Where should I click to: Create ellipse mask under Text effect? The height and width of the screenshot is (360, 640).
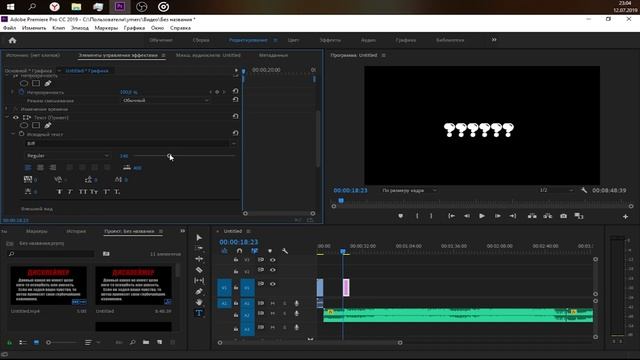click(24, 125)
